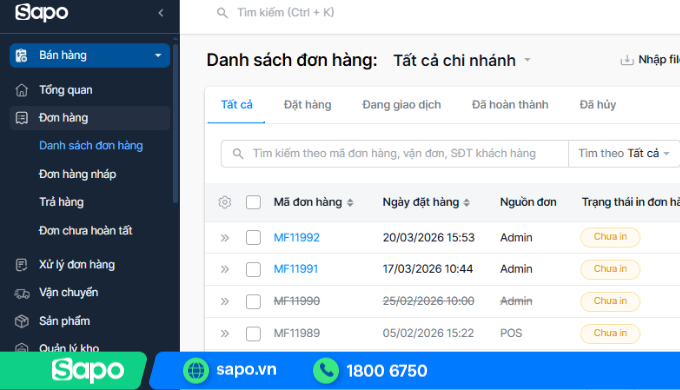Click the Xử lý đơn hàng icon
Image resolution: width=680 pixels, height=390 pixels.
click(22, 265)
